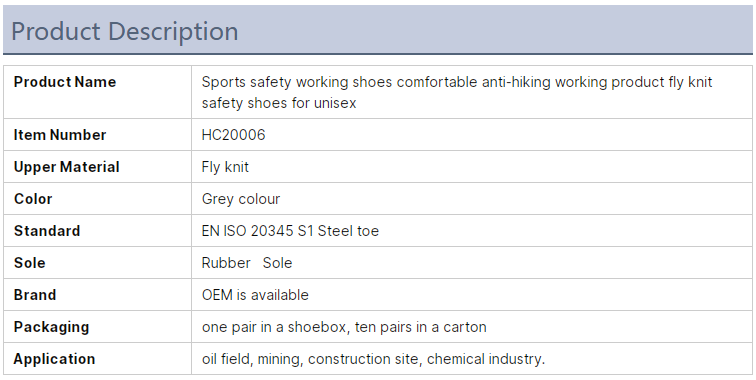Click the EN ISO 20345 S1 Steel toe text
Screen dimensions: 756x380
(290, 231)
